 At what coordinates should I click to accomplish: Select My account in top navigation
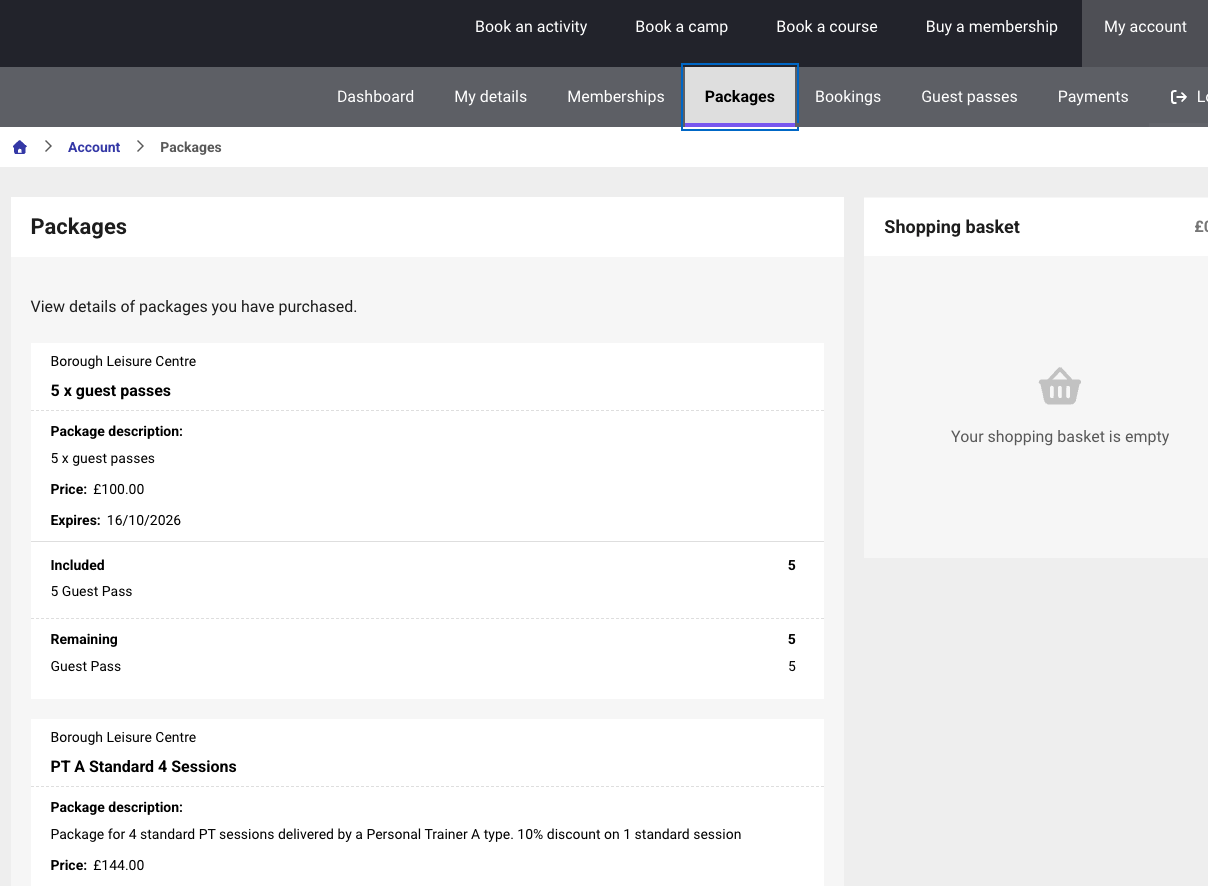tap(1145, 27)
